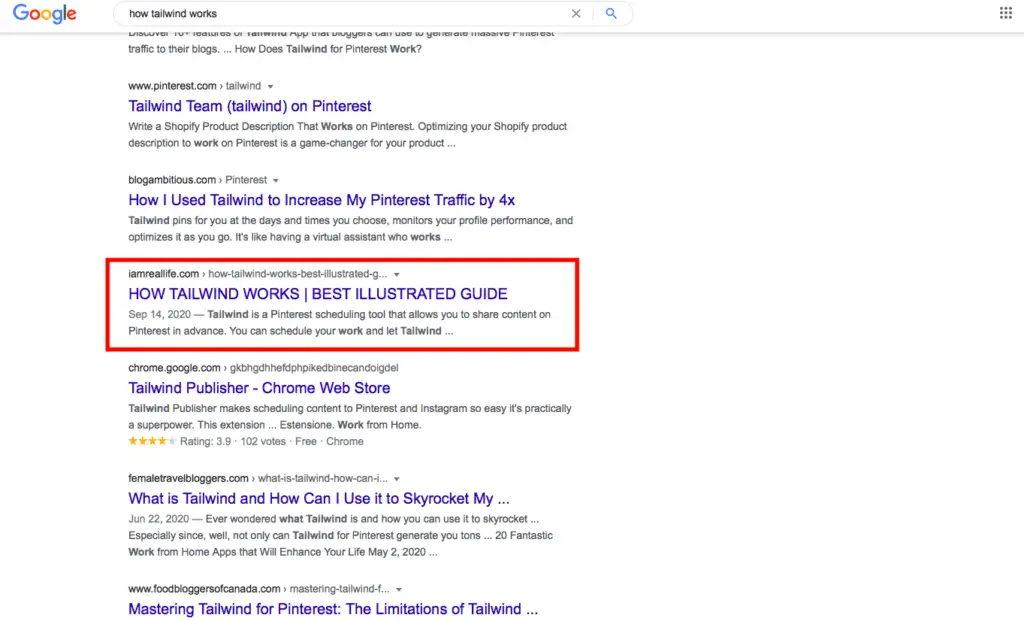
Task: Click star rating of Tailwind Publisher result
Action: pyautogui.click(x=152, y=441)
